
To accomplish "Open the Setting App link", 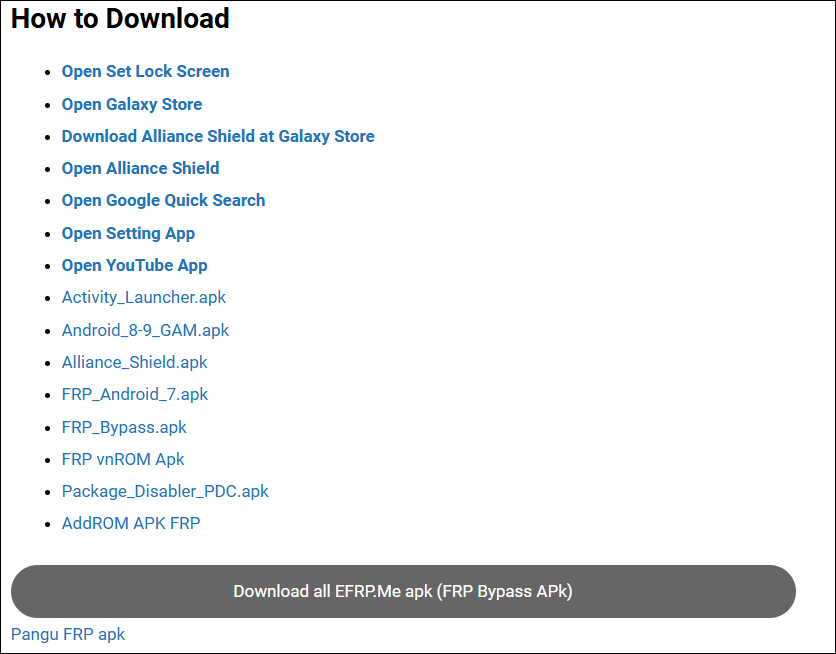I will [x=128, y=233].
